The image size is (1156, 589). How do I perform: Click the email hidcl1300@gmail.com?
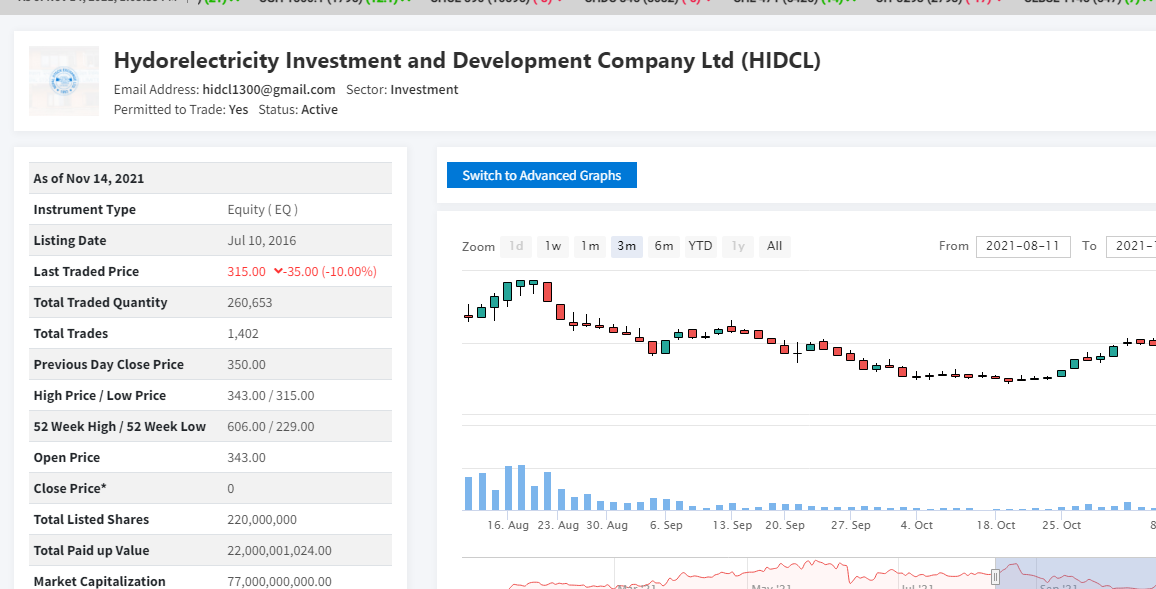click(269, 90)
